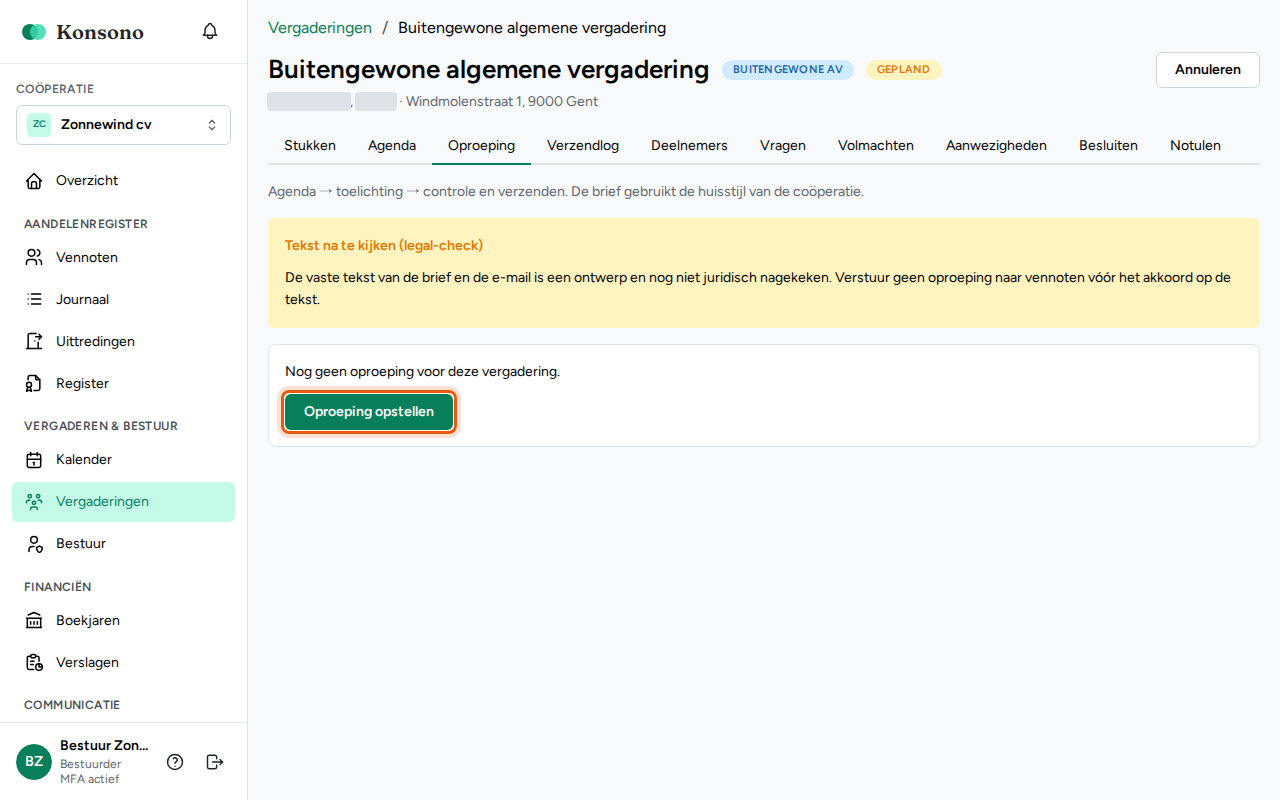Click the Boekjaren bank icon
This screenshot has width=1280, height=800.
(34, 621)
